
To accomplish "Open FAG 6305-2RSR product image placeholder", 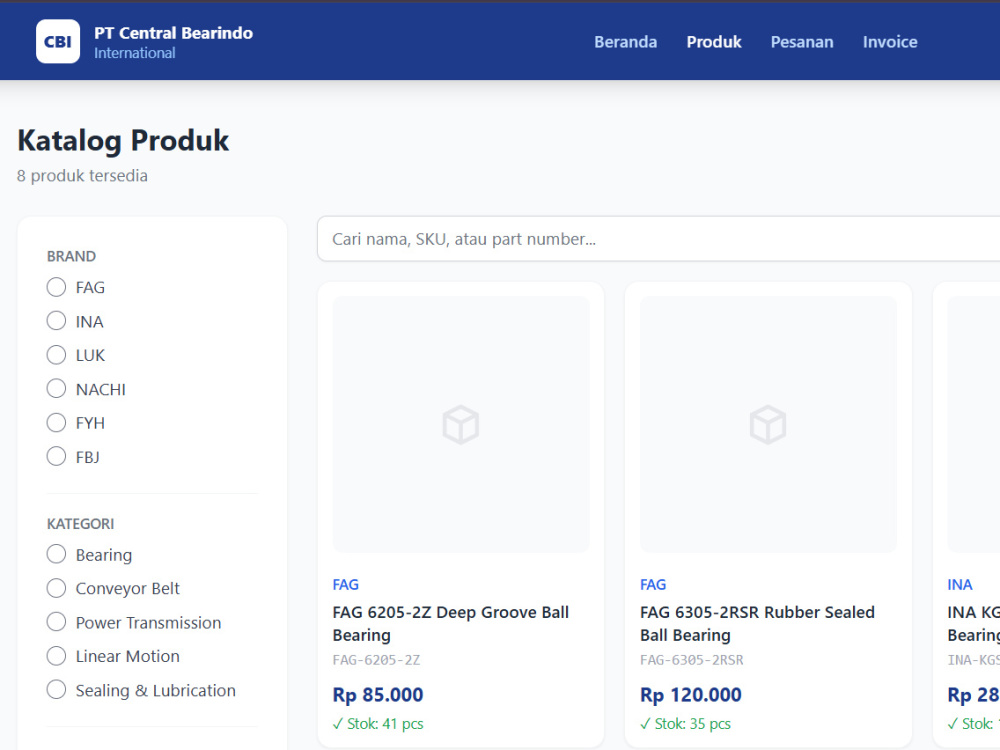I will (x=768, y=424).
